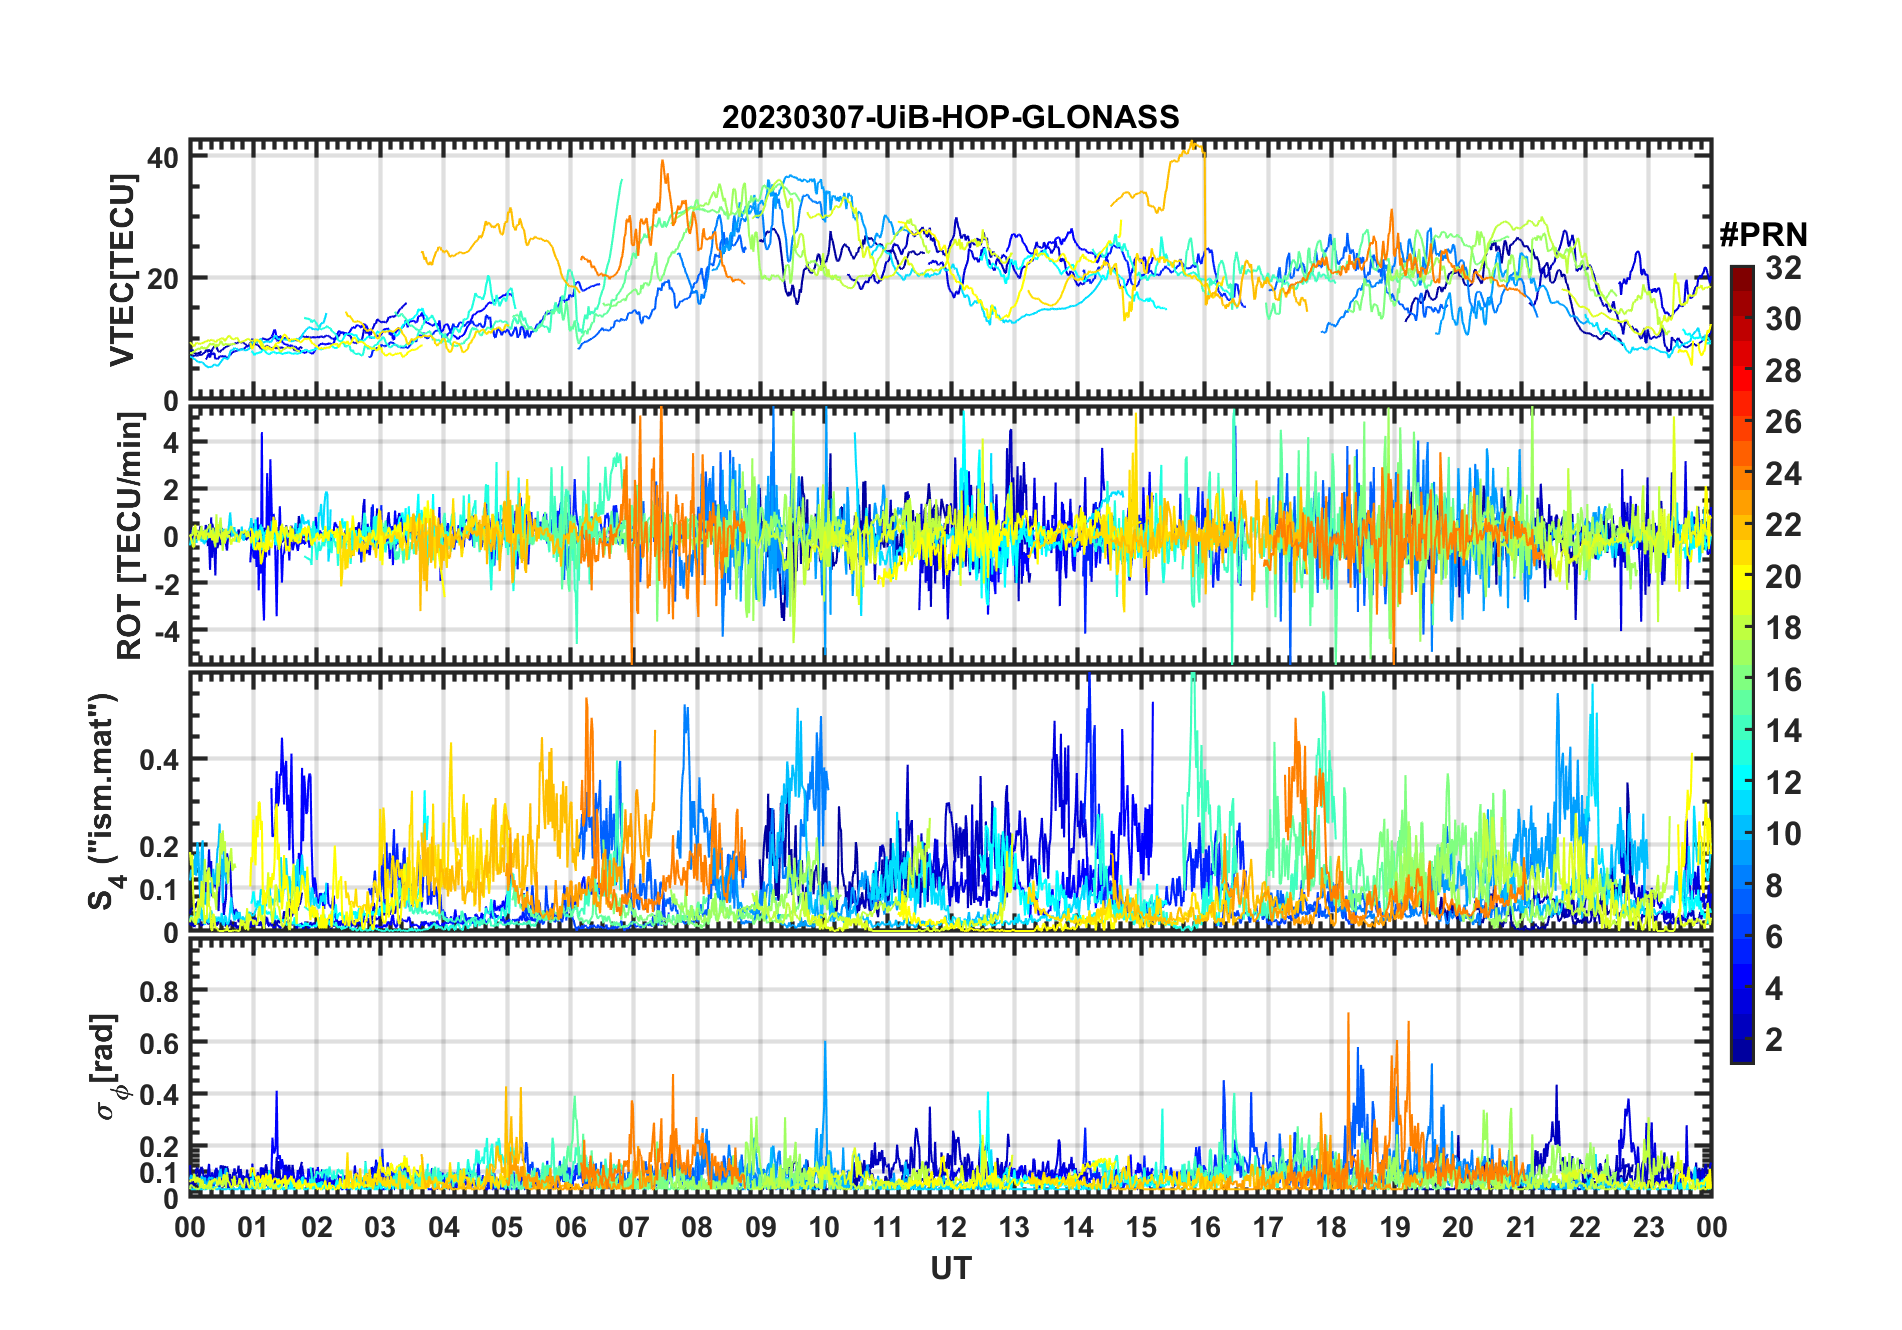The height and width of the screenshot is (1330, 1902).
Task: Click the colorbar at PRN 24 orange
Action: 1742,473
